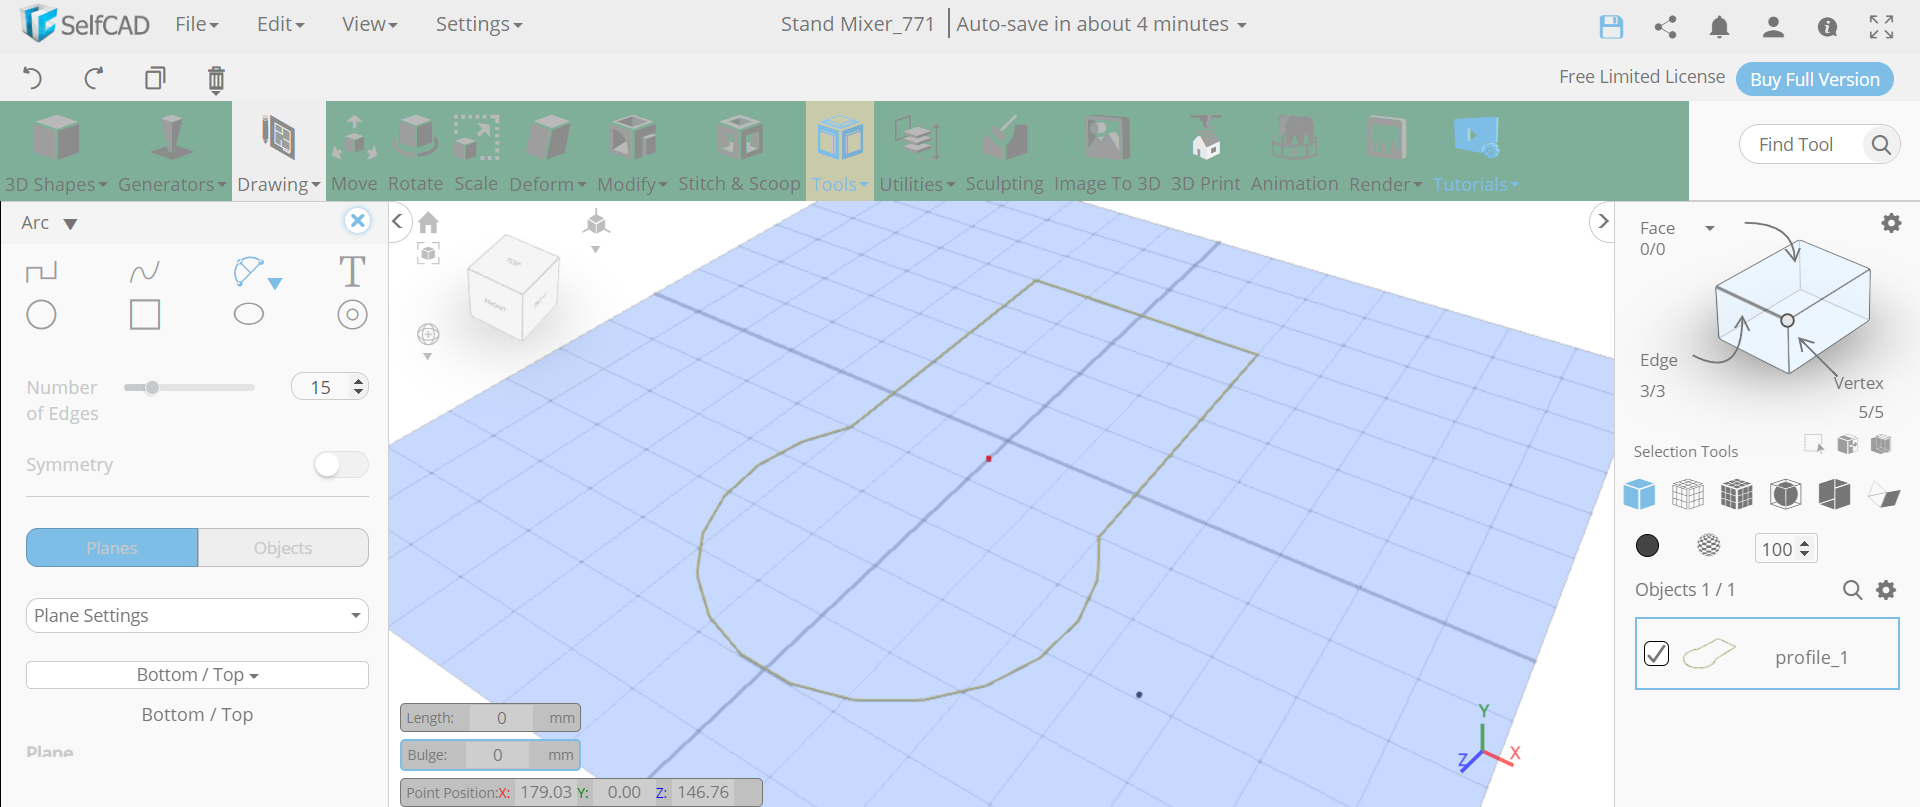1920x807 pixels.
Task: Open the user account icon
Action: pyautogui.click(x=1773, y=26)
